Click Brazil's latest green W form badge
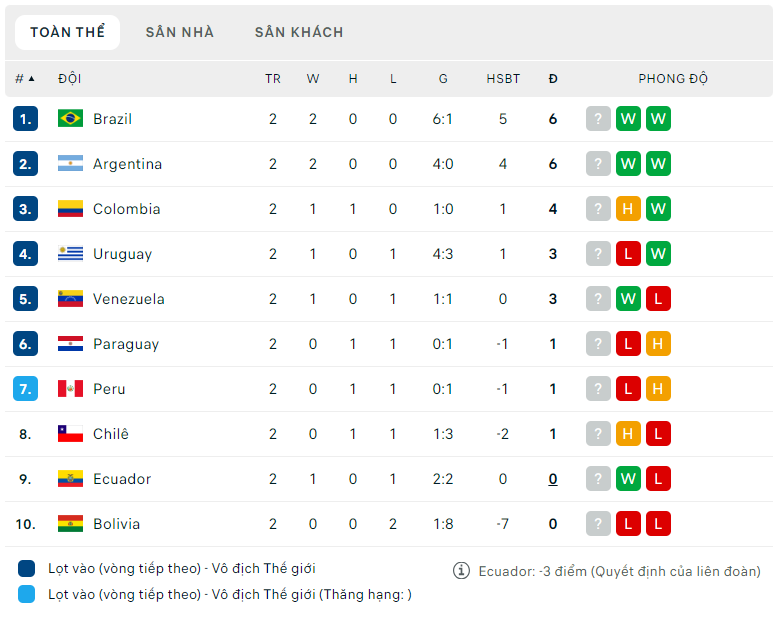Screen dimensions: 779x620 (x=658, y=119)
